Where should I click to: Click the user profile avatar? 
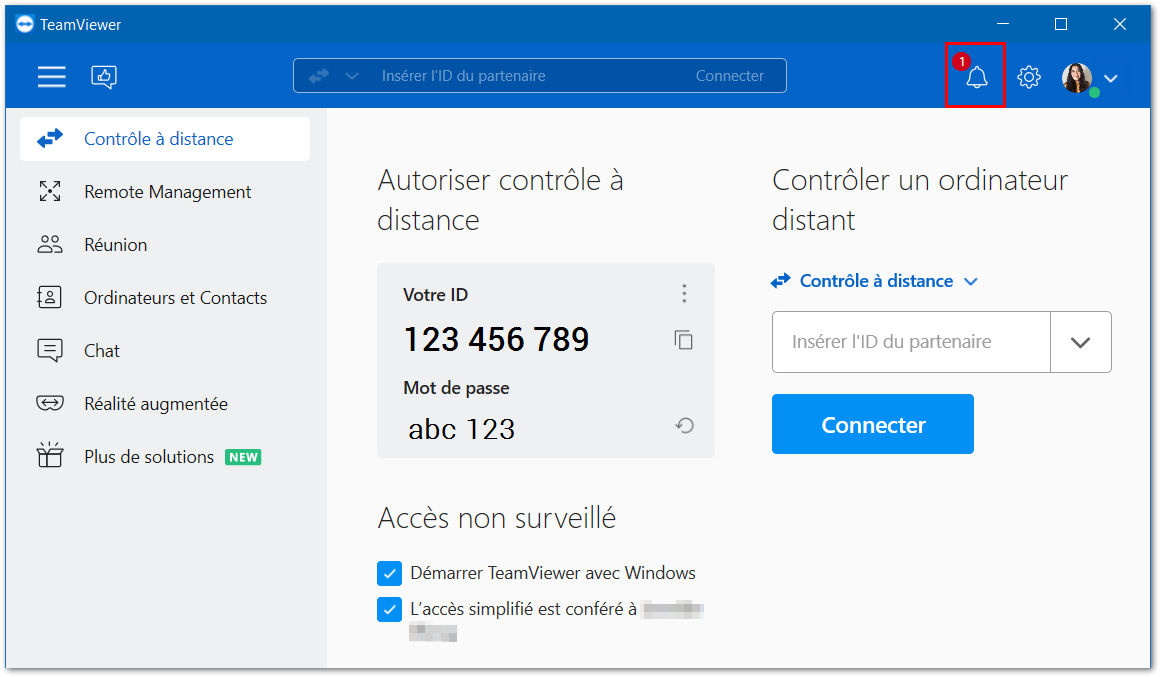[x=1077, y=77]
